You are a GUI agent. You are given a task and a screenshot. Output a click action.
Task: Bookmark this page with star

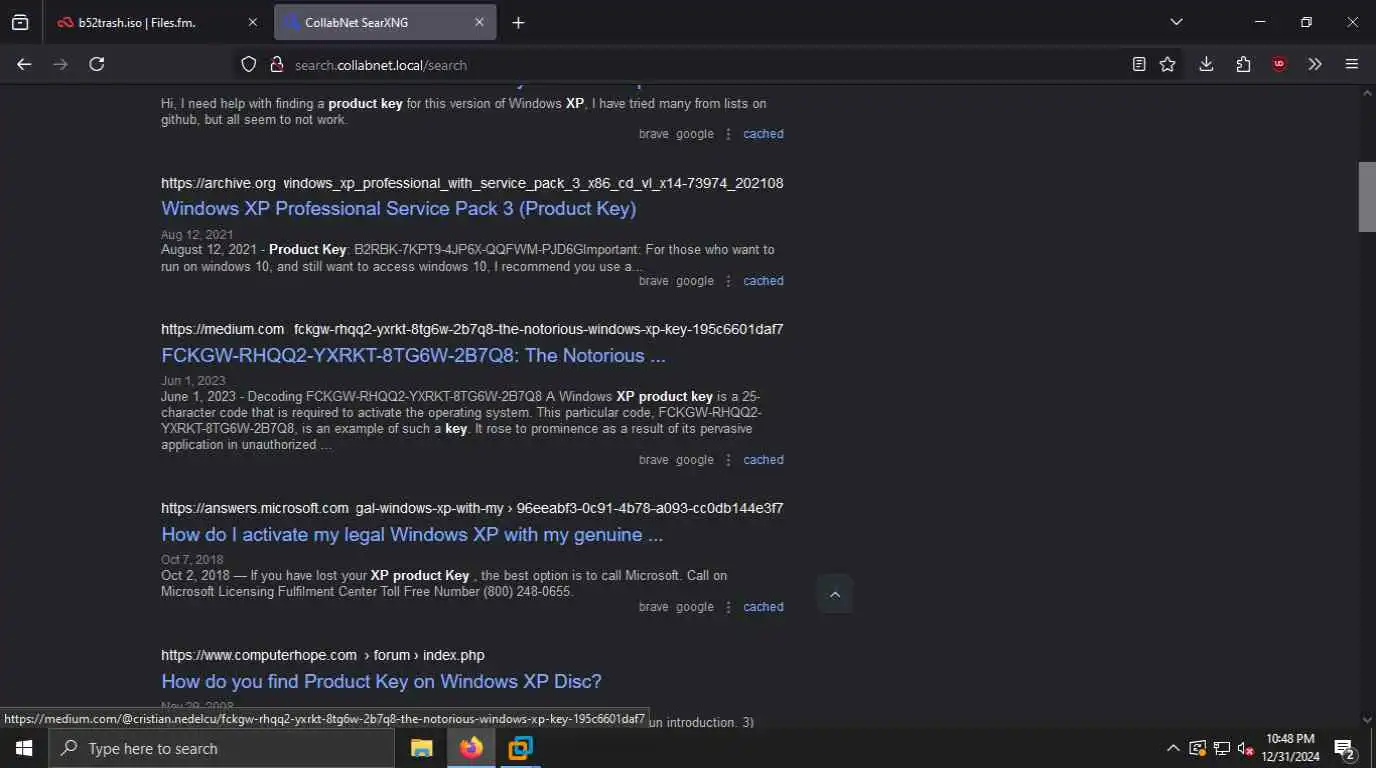coord(1167,64)
